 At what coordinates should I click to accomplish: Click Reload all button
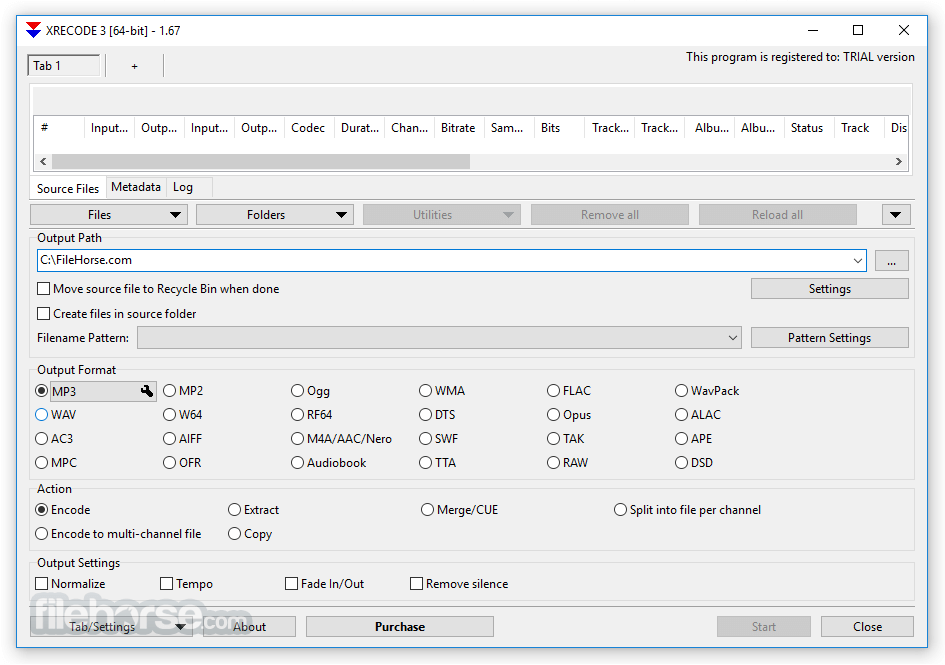(x=777, y=215)
